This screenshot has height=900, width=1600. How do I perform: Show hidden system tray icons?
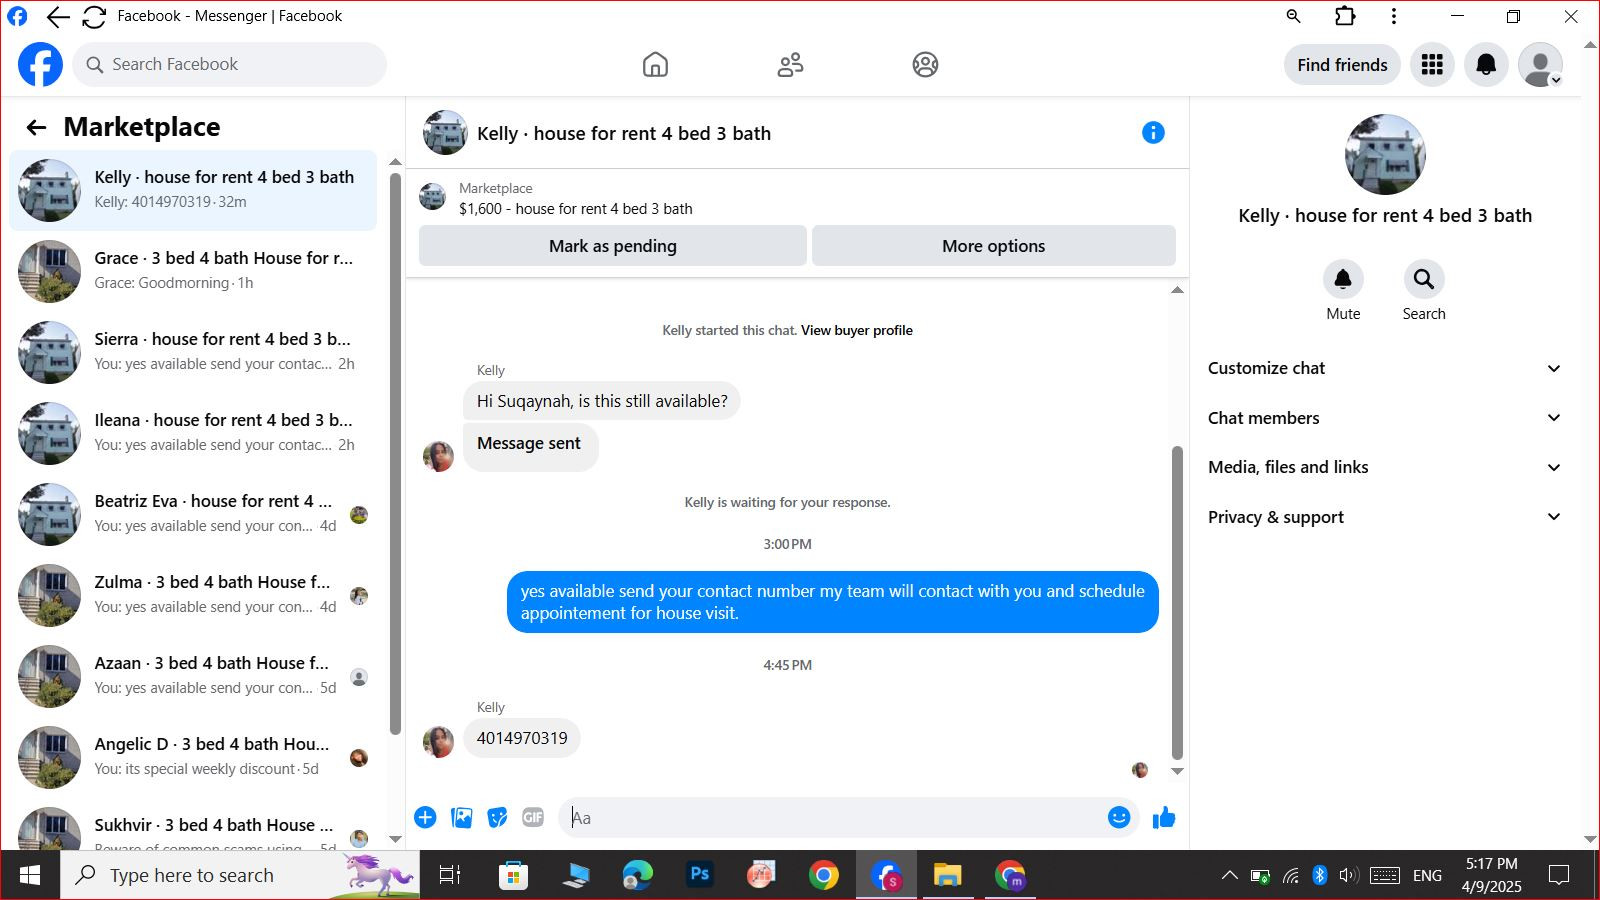coord(1229,876)
